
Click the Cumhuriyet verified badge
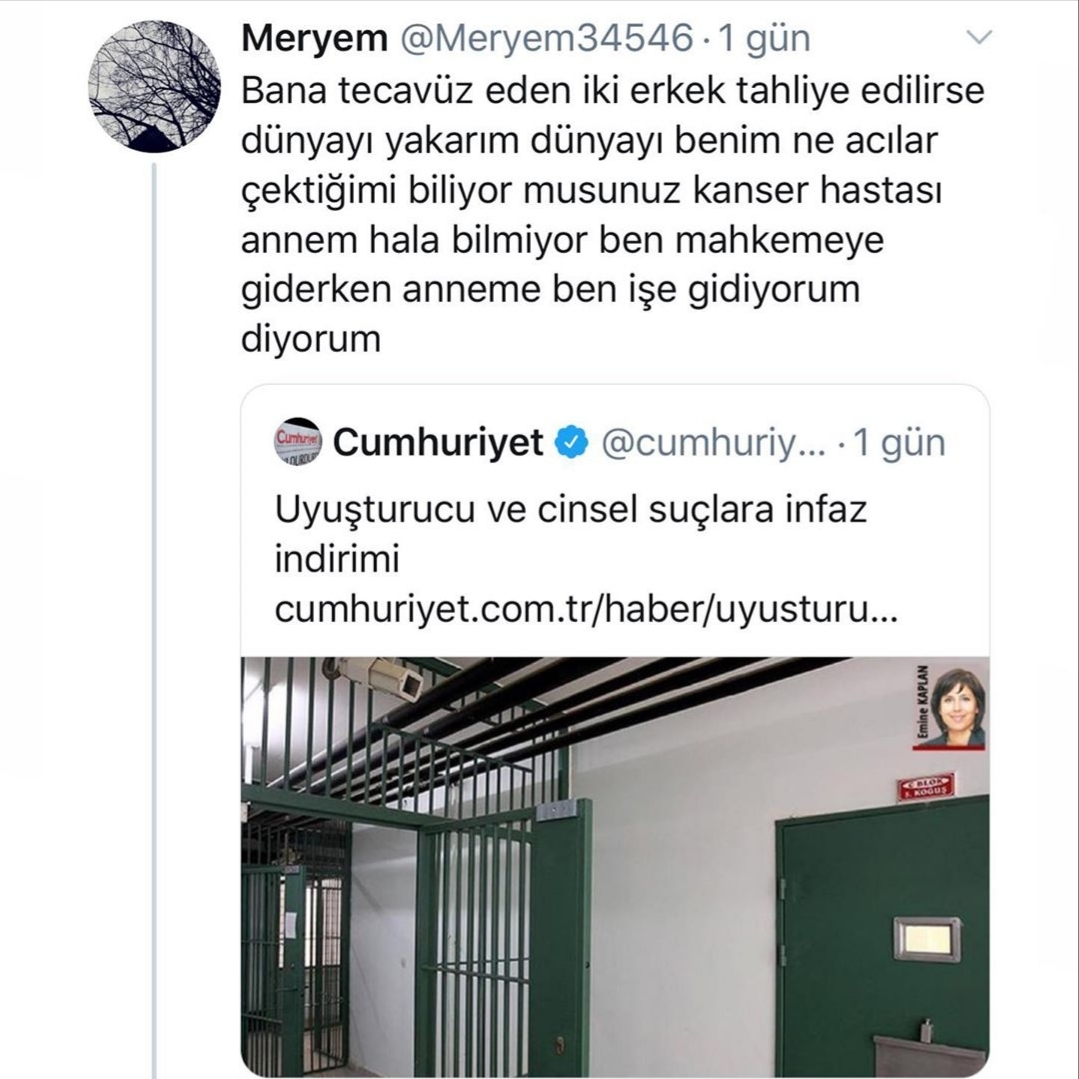[571, 442]
